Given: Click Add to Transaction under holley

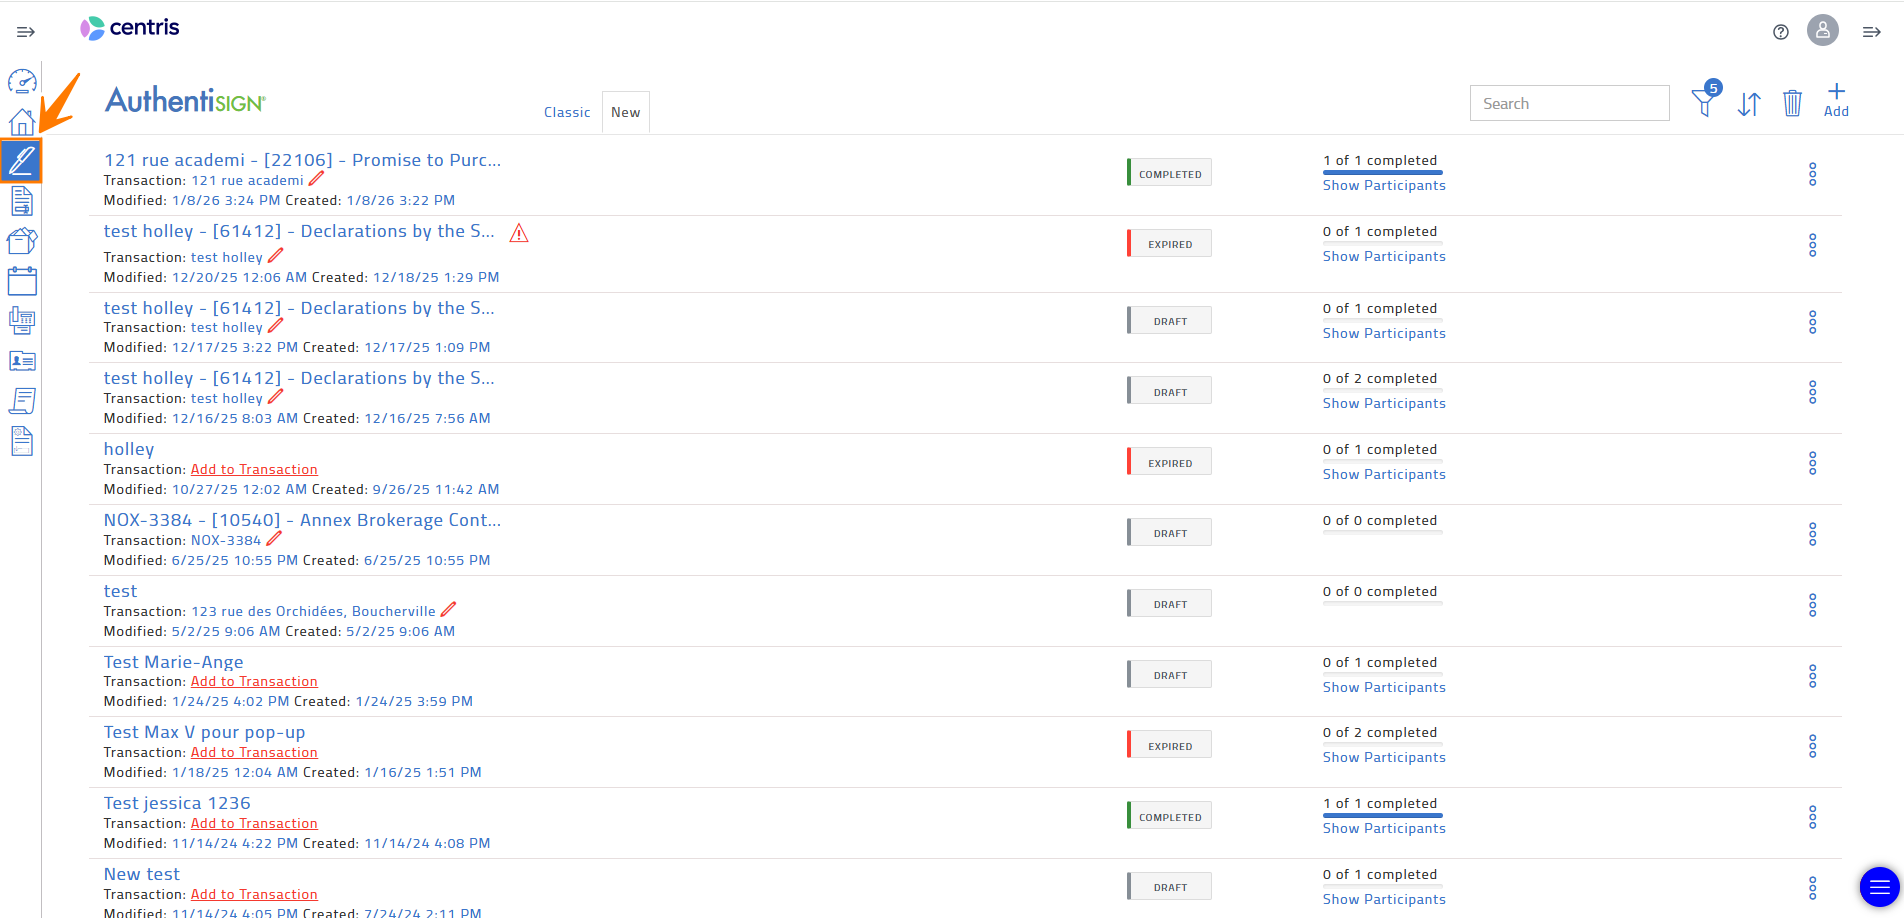Looking at the screenshot, I should [254, 469].
